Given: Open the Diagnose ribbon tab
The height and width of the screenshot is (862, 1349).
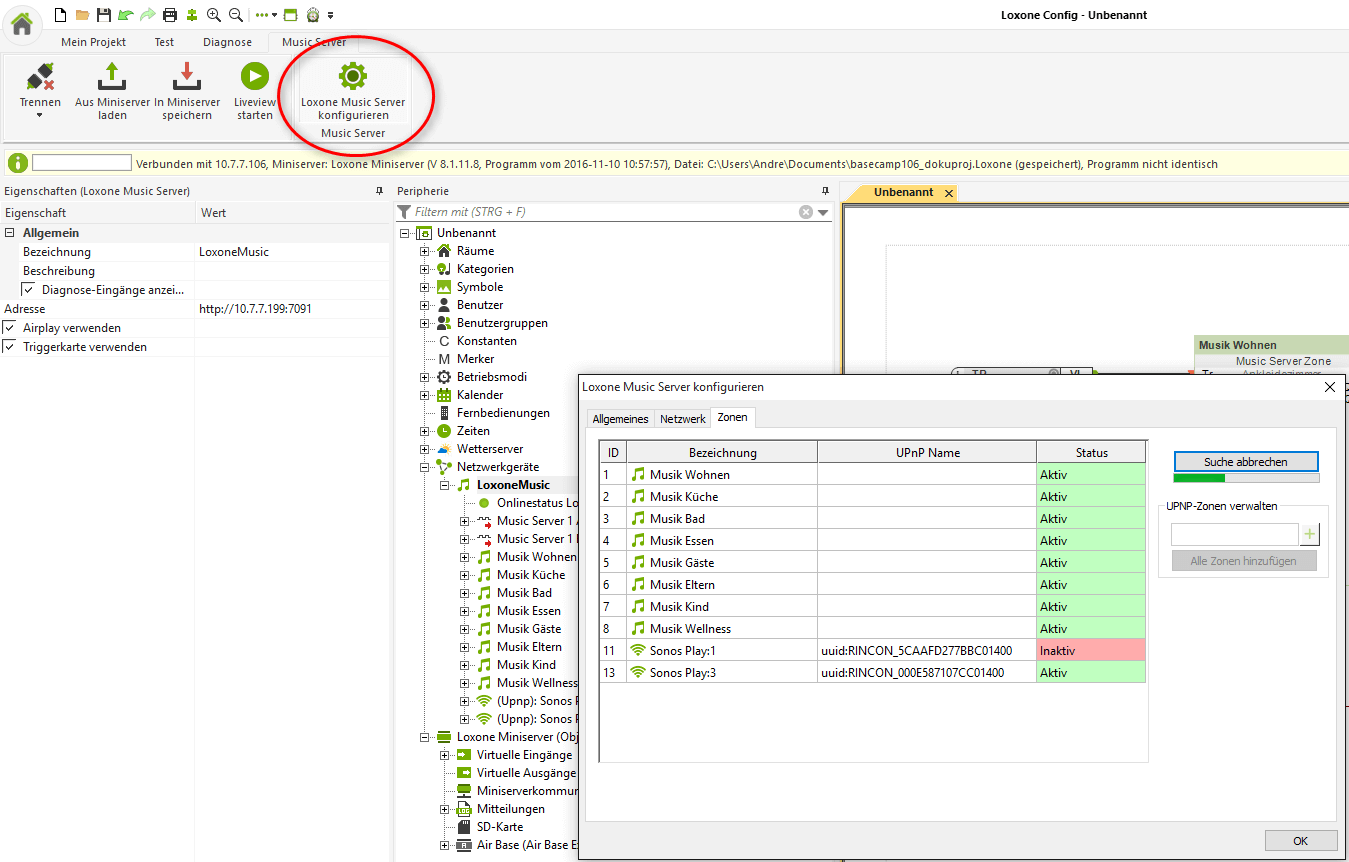Looking at the screenshot, I should pyautogui.click(x=227, y=42).
